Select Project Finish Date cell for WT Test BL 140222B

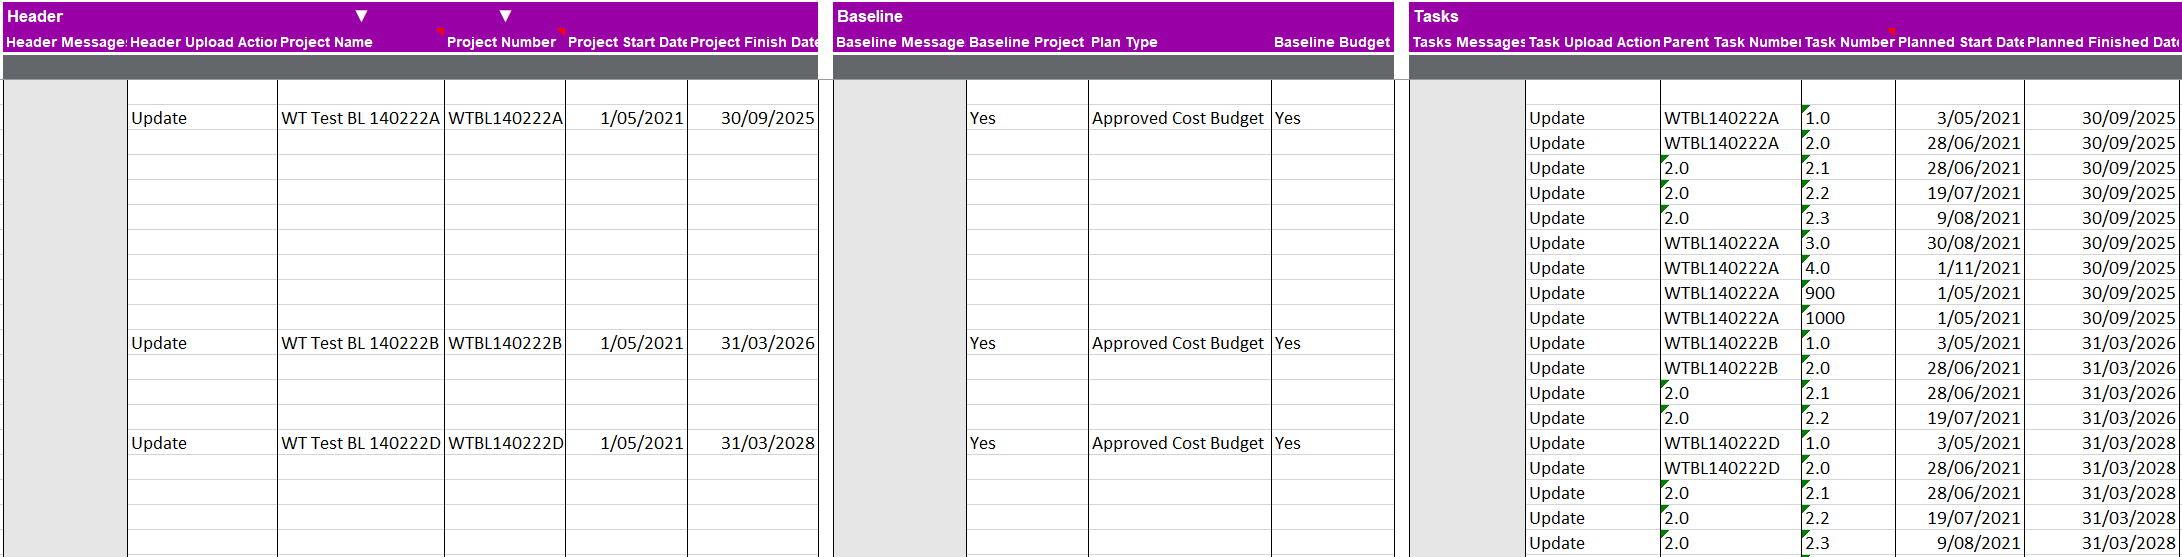753,343
